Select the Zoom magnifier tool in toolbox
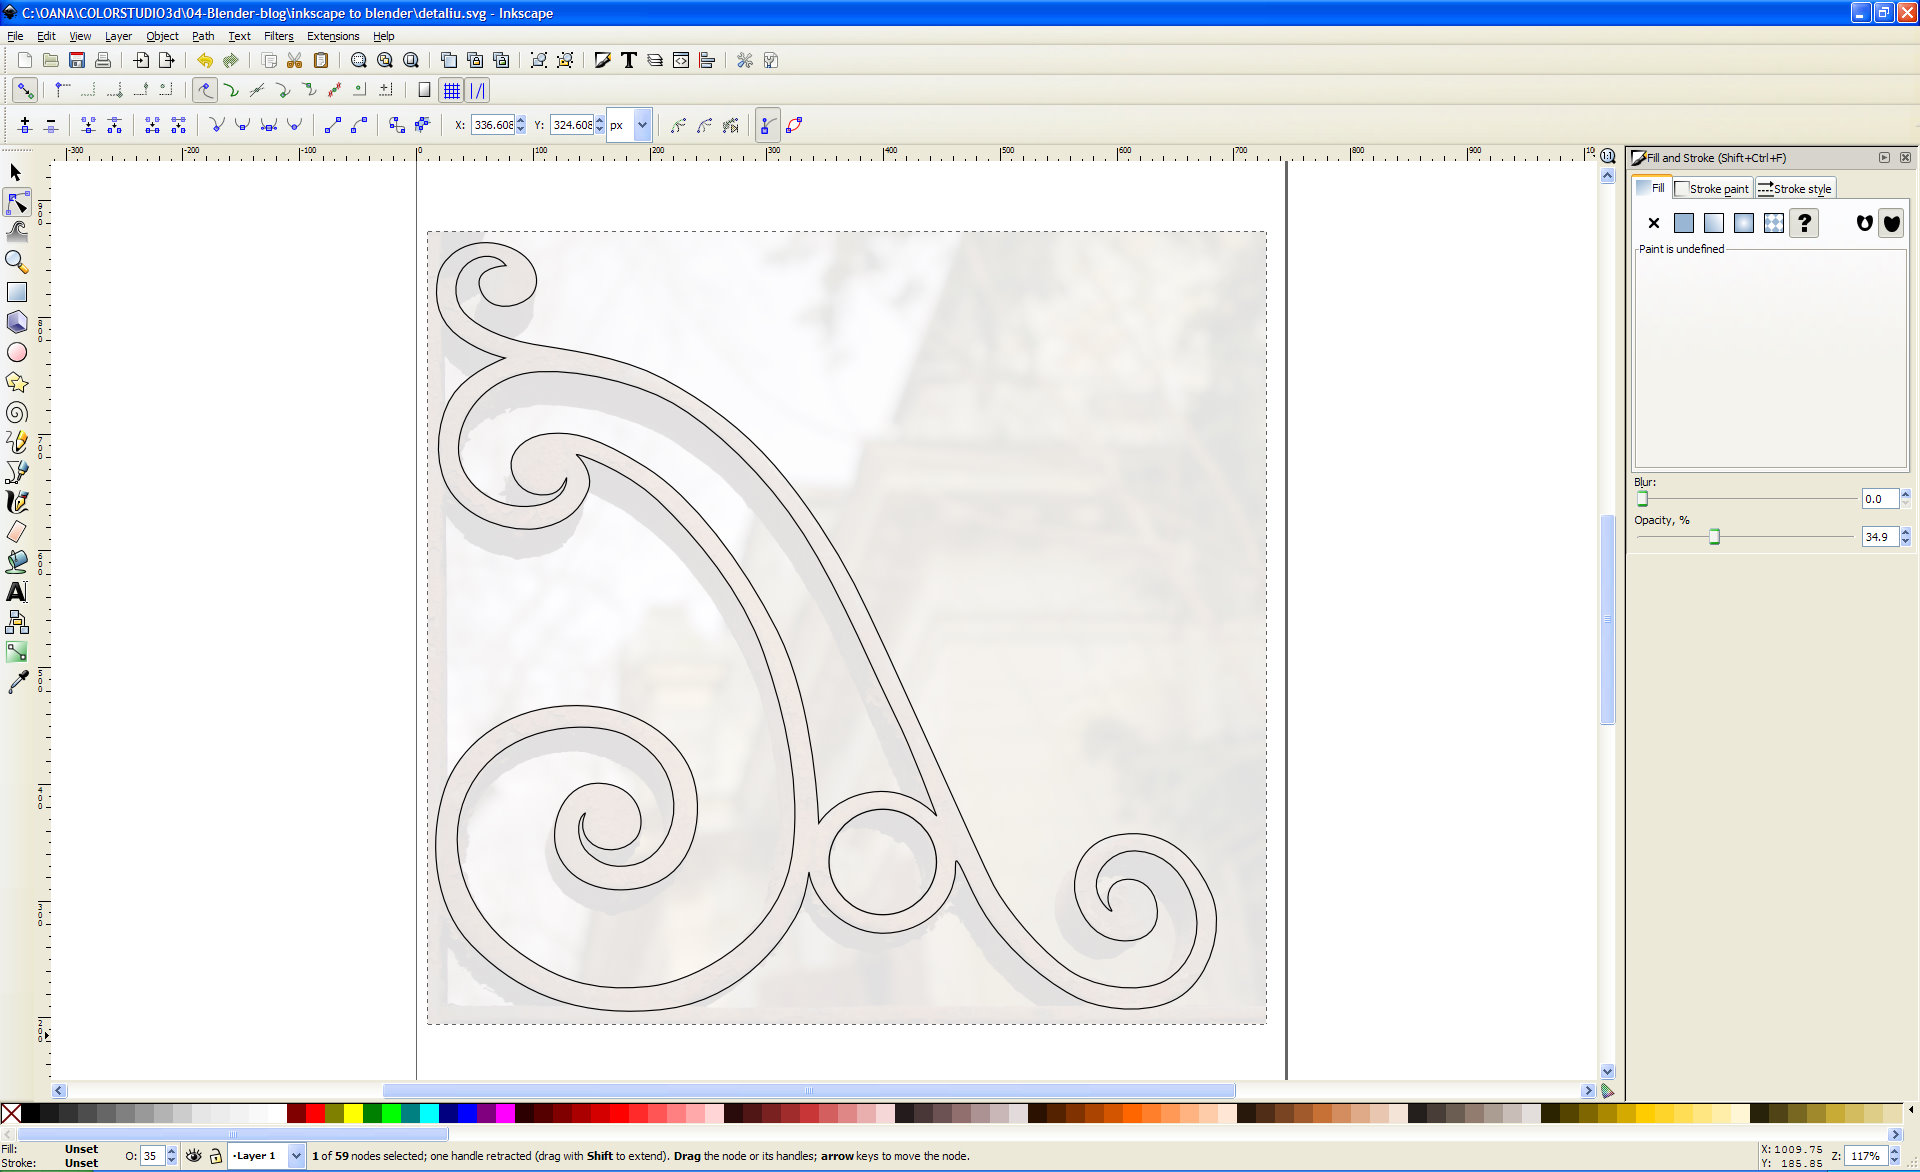The width and height of the screenshot is (1920, 1172). click(x=16, y=262)
